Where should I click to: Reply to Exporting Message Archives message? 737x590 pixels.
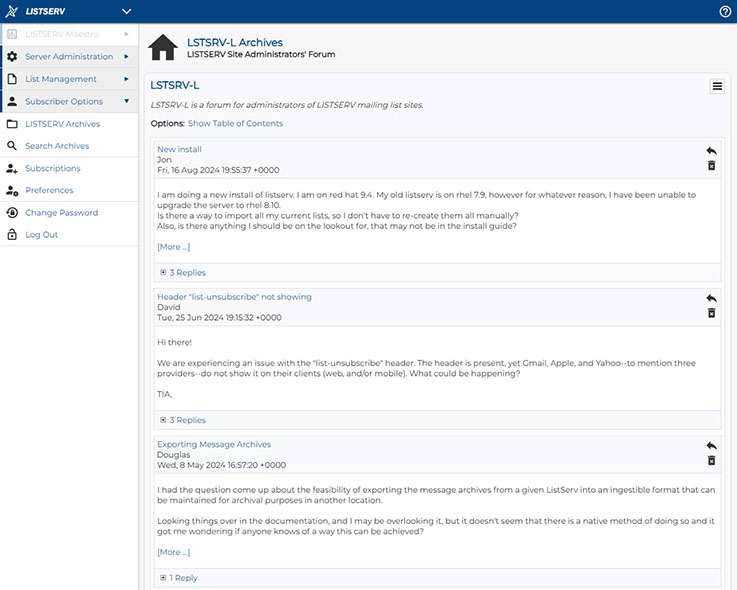712,446
